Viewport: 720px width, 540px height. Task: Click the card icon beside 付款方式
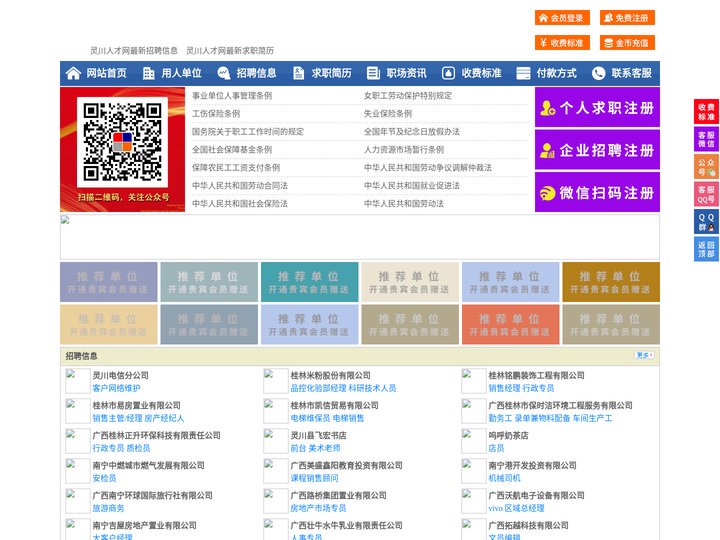[x=523, y=73]
